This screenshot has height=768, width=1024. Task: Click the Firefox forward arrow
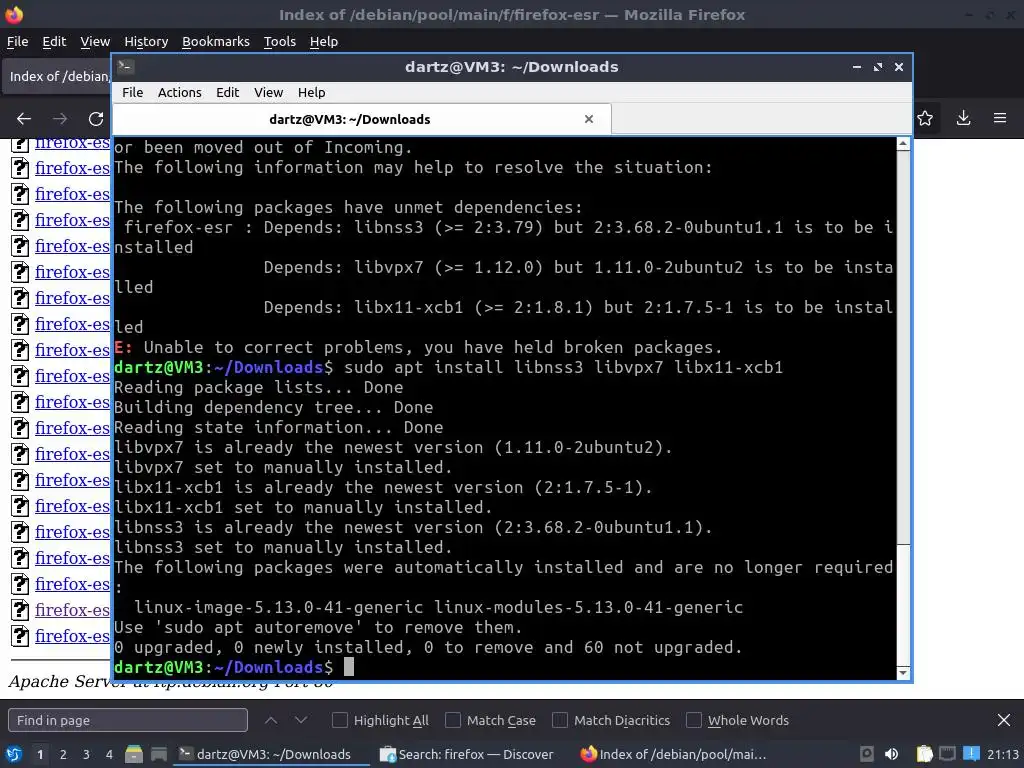60,118
